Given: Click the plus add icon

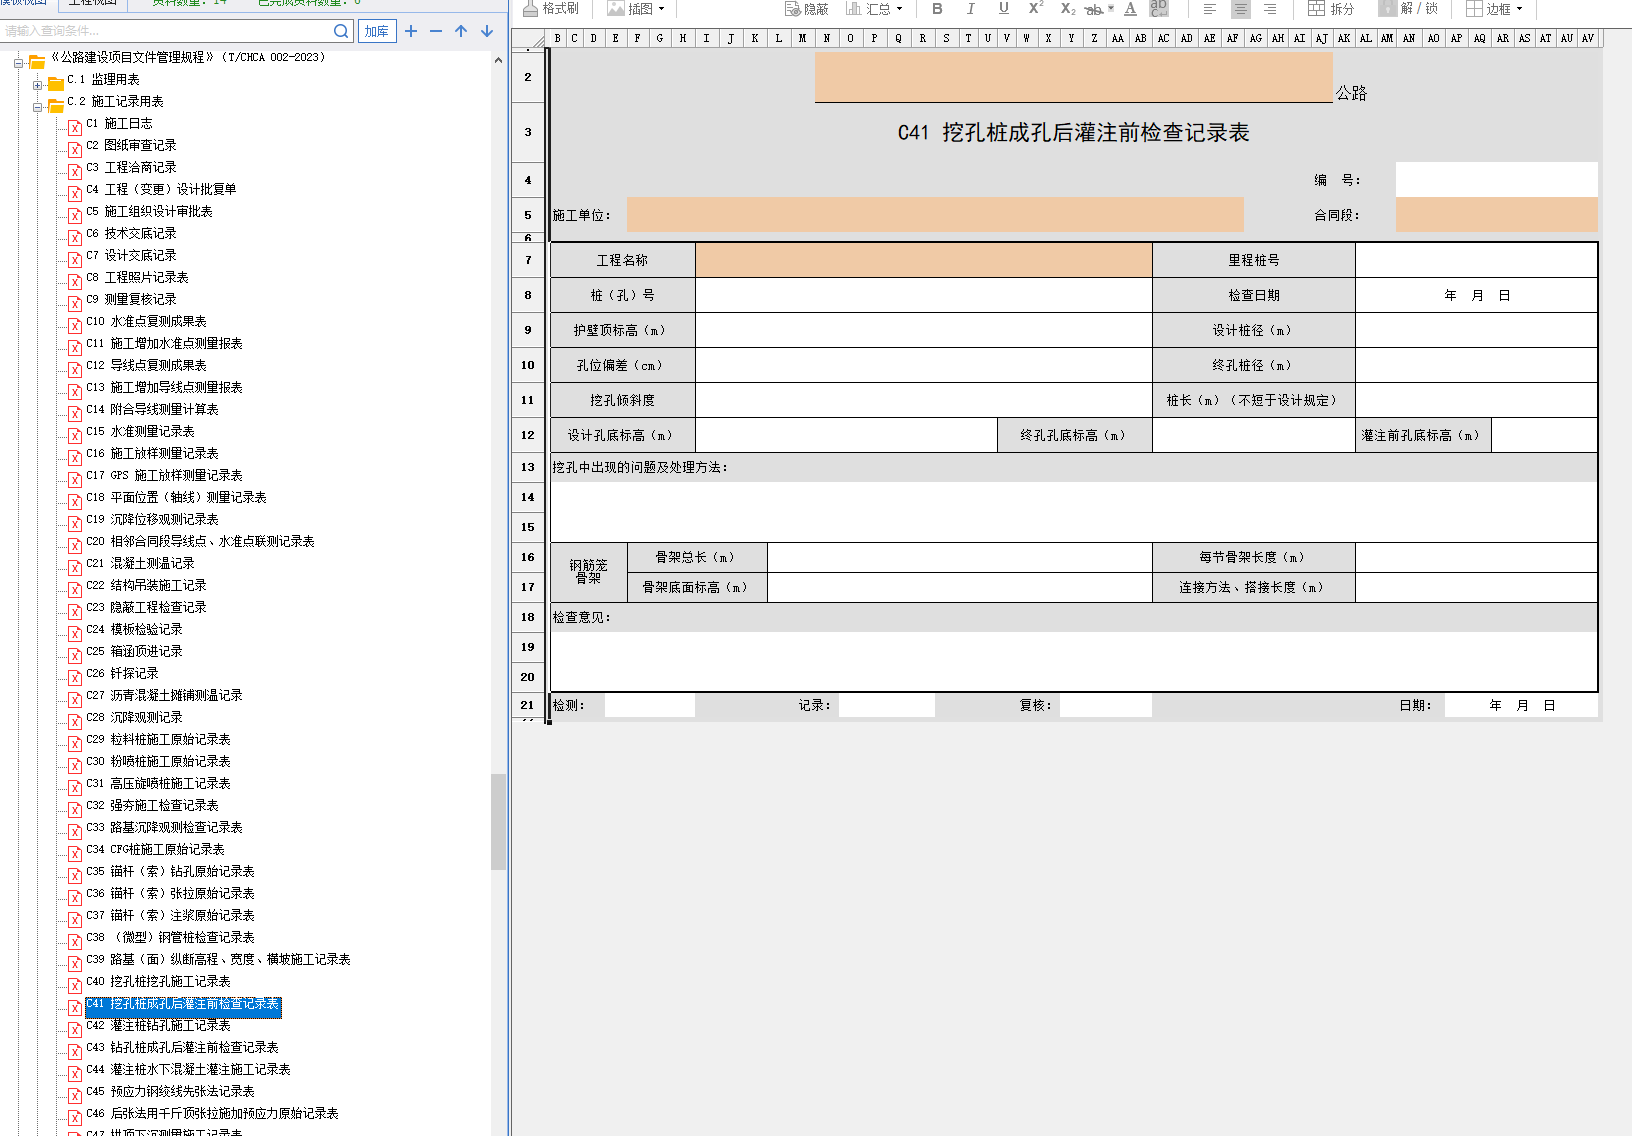Looking at the screenshot, I should pos(411,31).
